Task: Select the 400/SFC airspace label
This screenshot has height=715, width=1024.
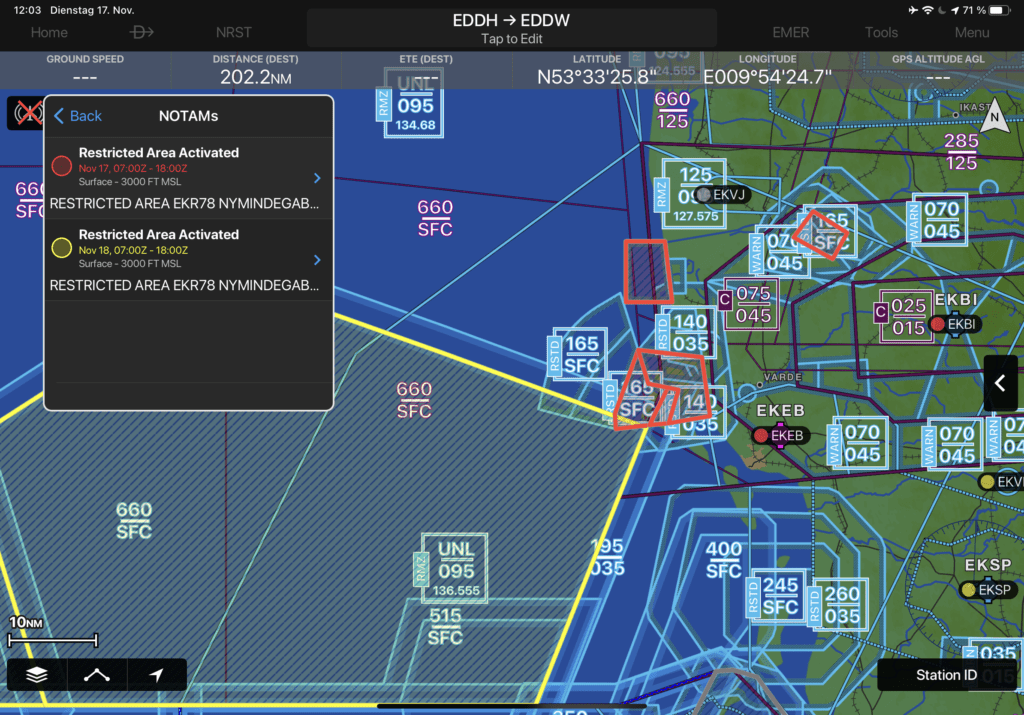Action: [724, 560]
